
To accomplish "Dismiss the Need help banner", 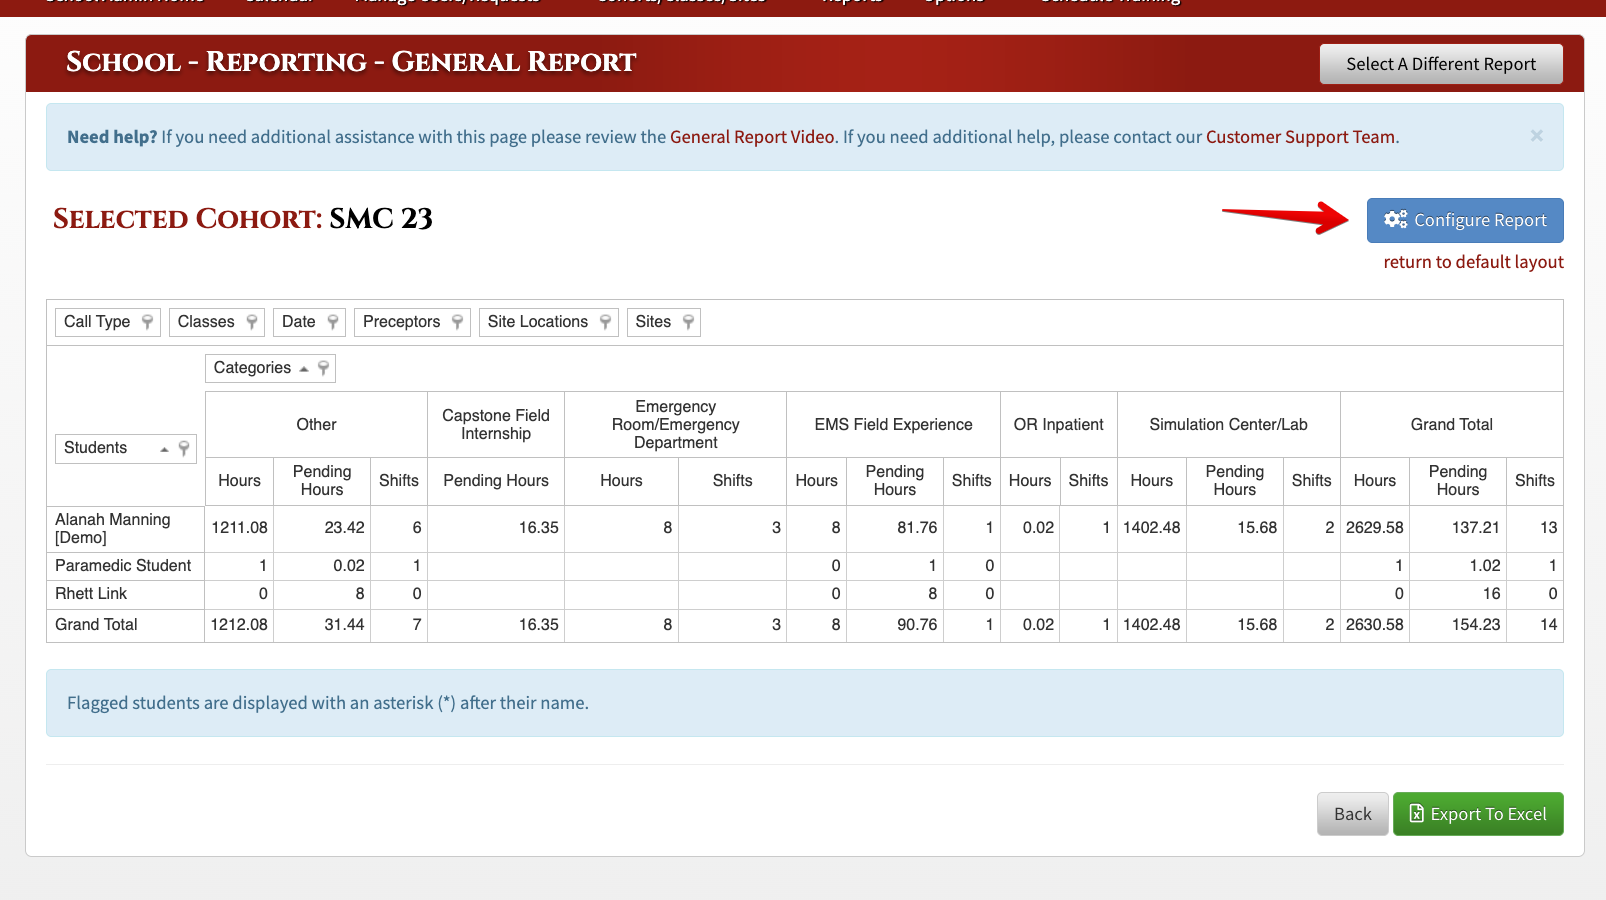I will point(1537,136).
